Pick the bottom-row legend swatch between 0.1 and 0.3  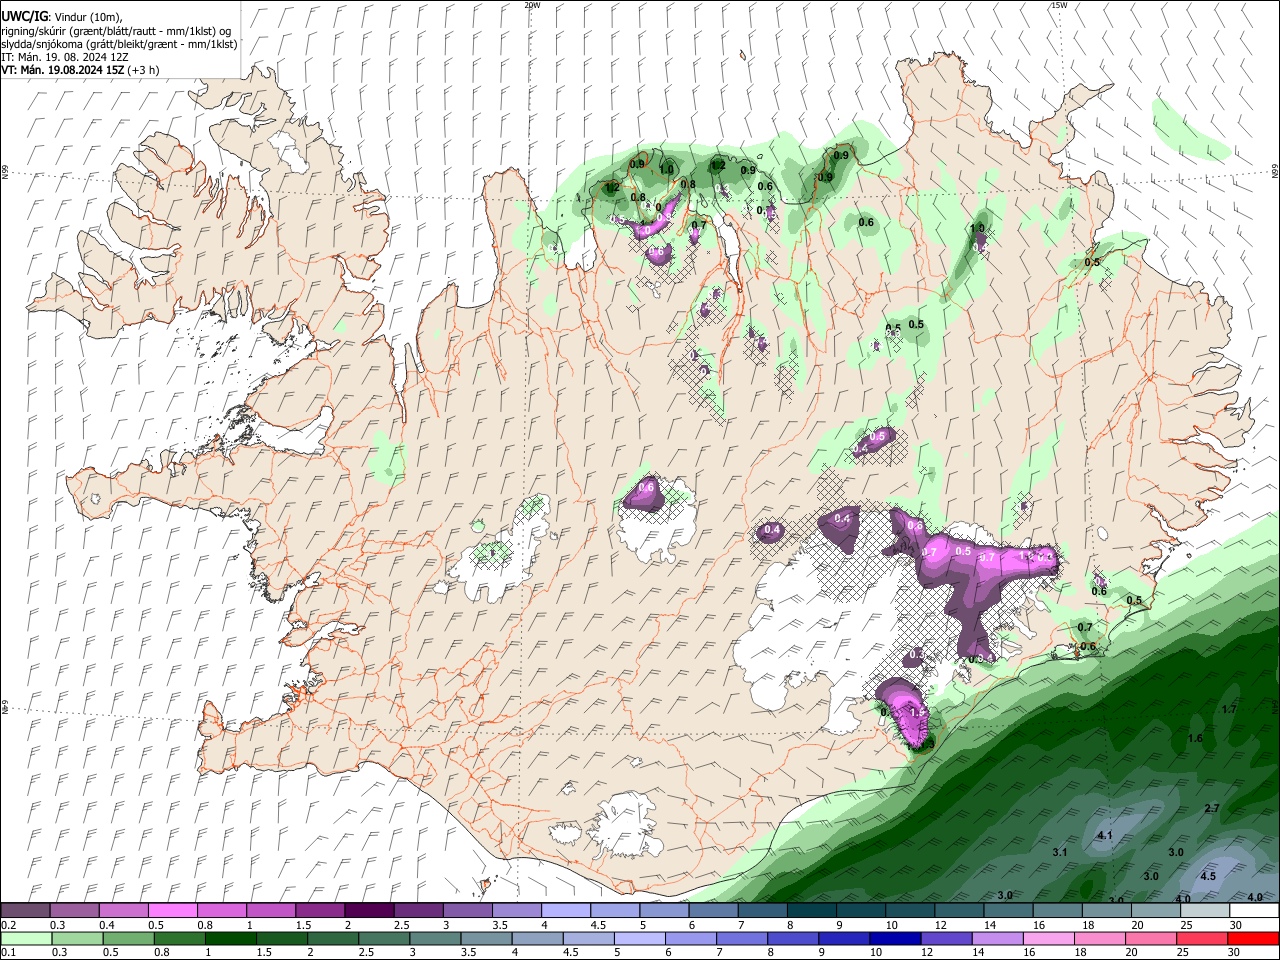(25, 938)
